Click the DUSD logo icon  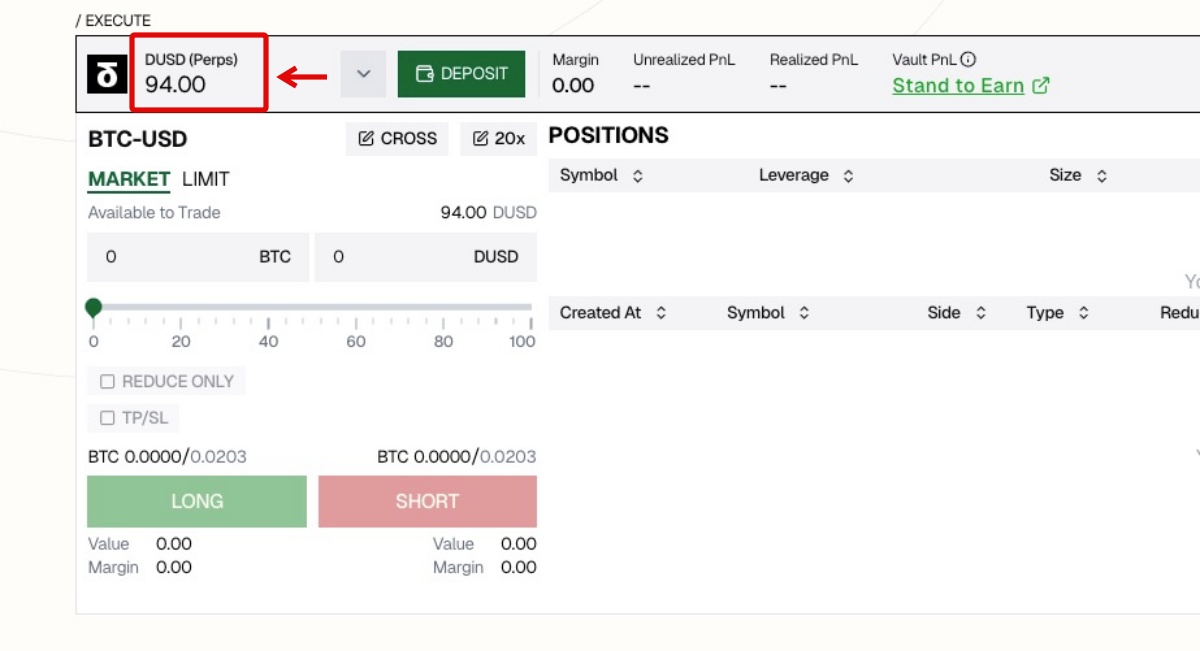point(107,74)
